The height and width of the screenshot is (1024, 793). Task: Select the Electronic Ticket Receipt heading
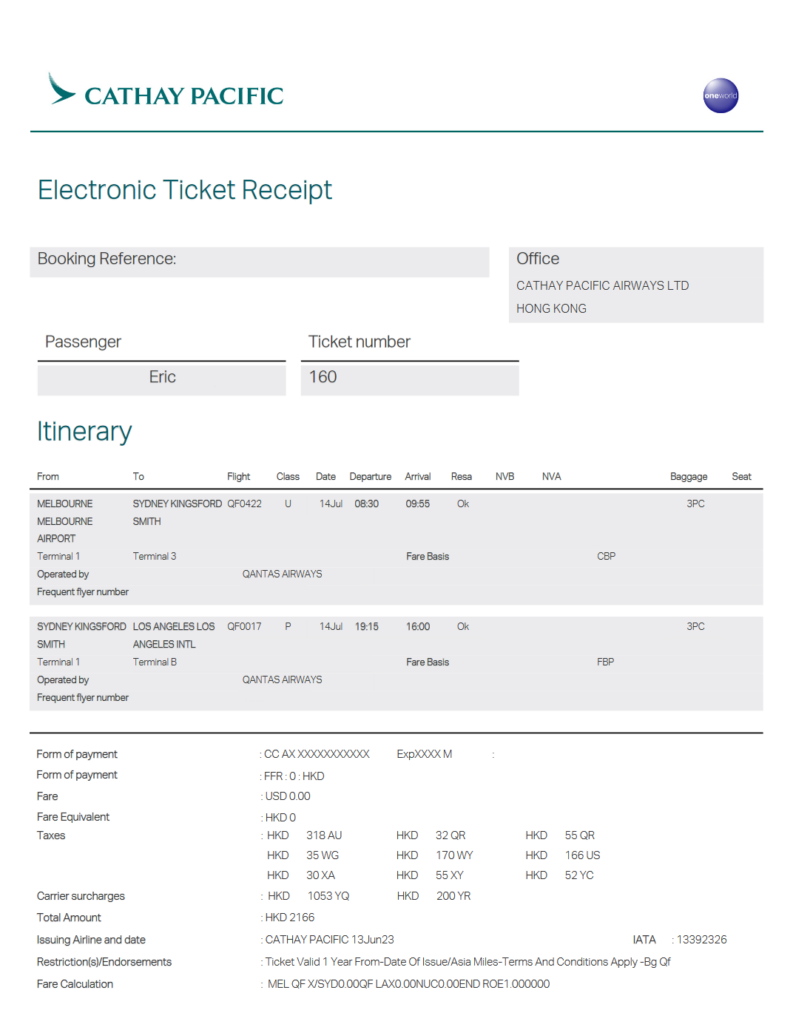pyautogui.click(x=185, y=190)
